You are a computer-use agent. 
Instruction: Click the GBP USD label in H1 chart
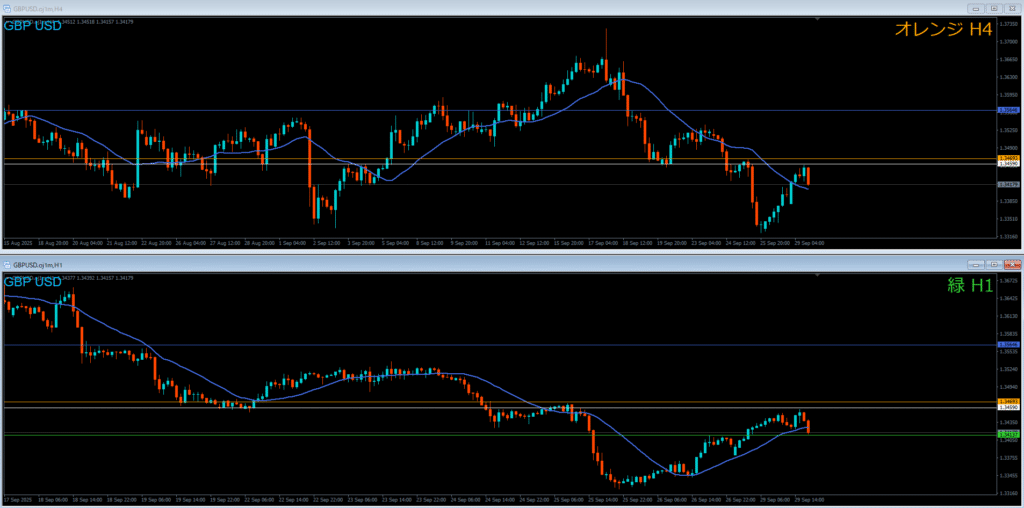pos(34,281)
